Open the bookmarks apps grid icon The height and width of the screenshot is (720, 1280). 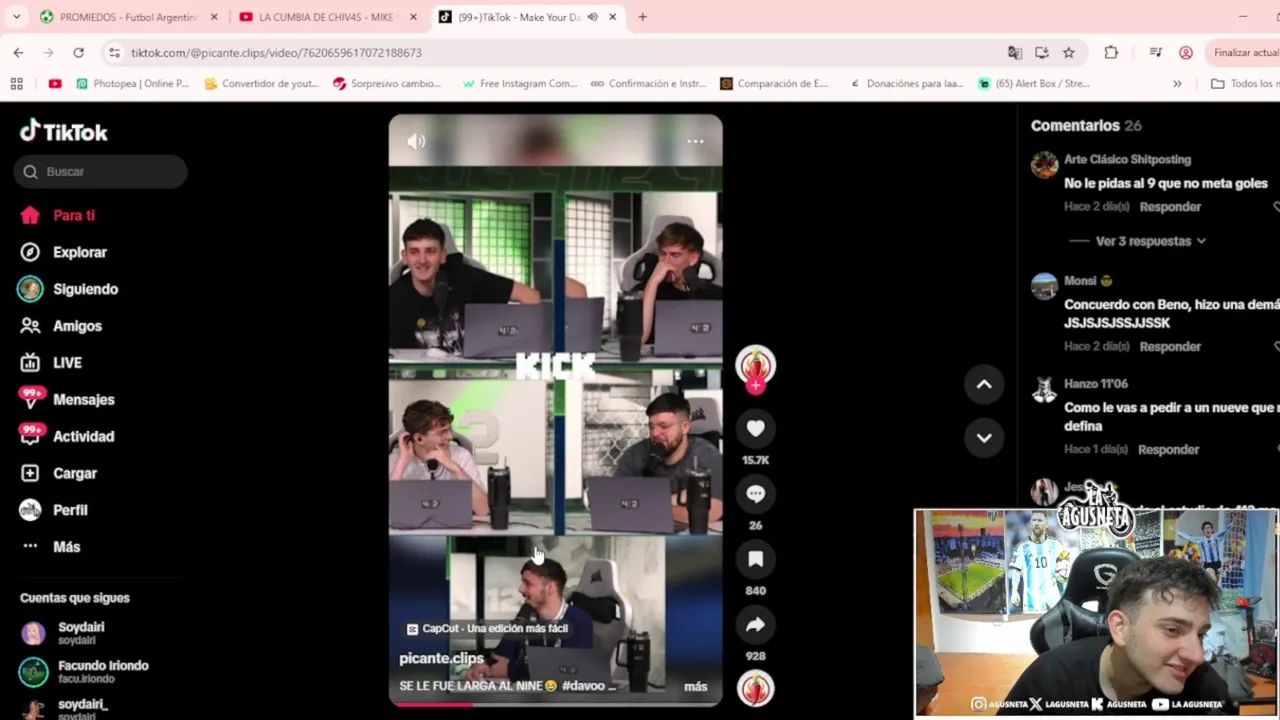(x=16, y=83)
